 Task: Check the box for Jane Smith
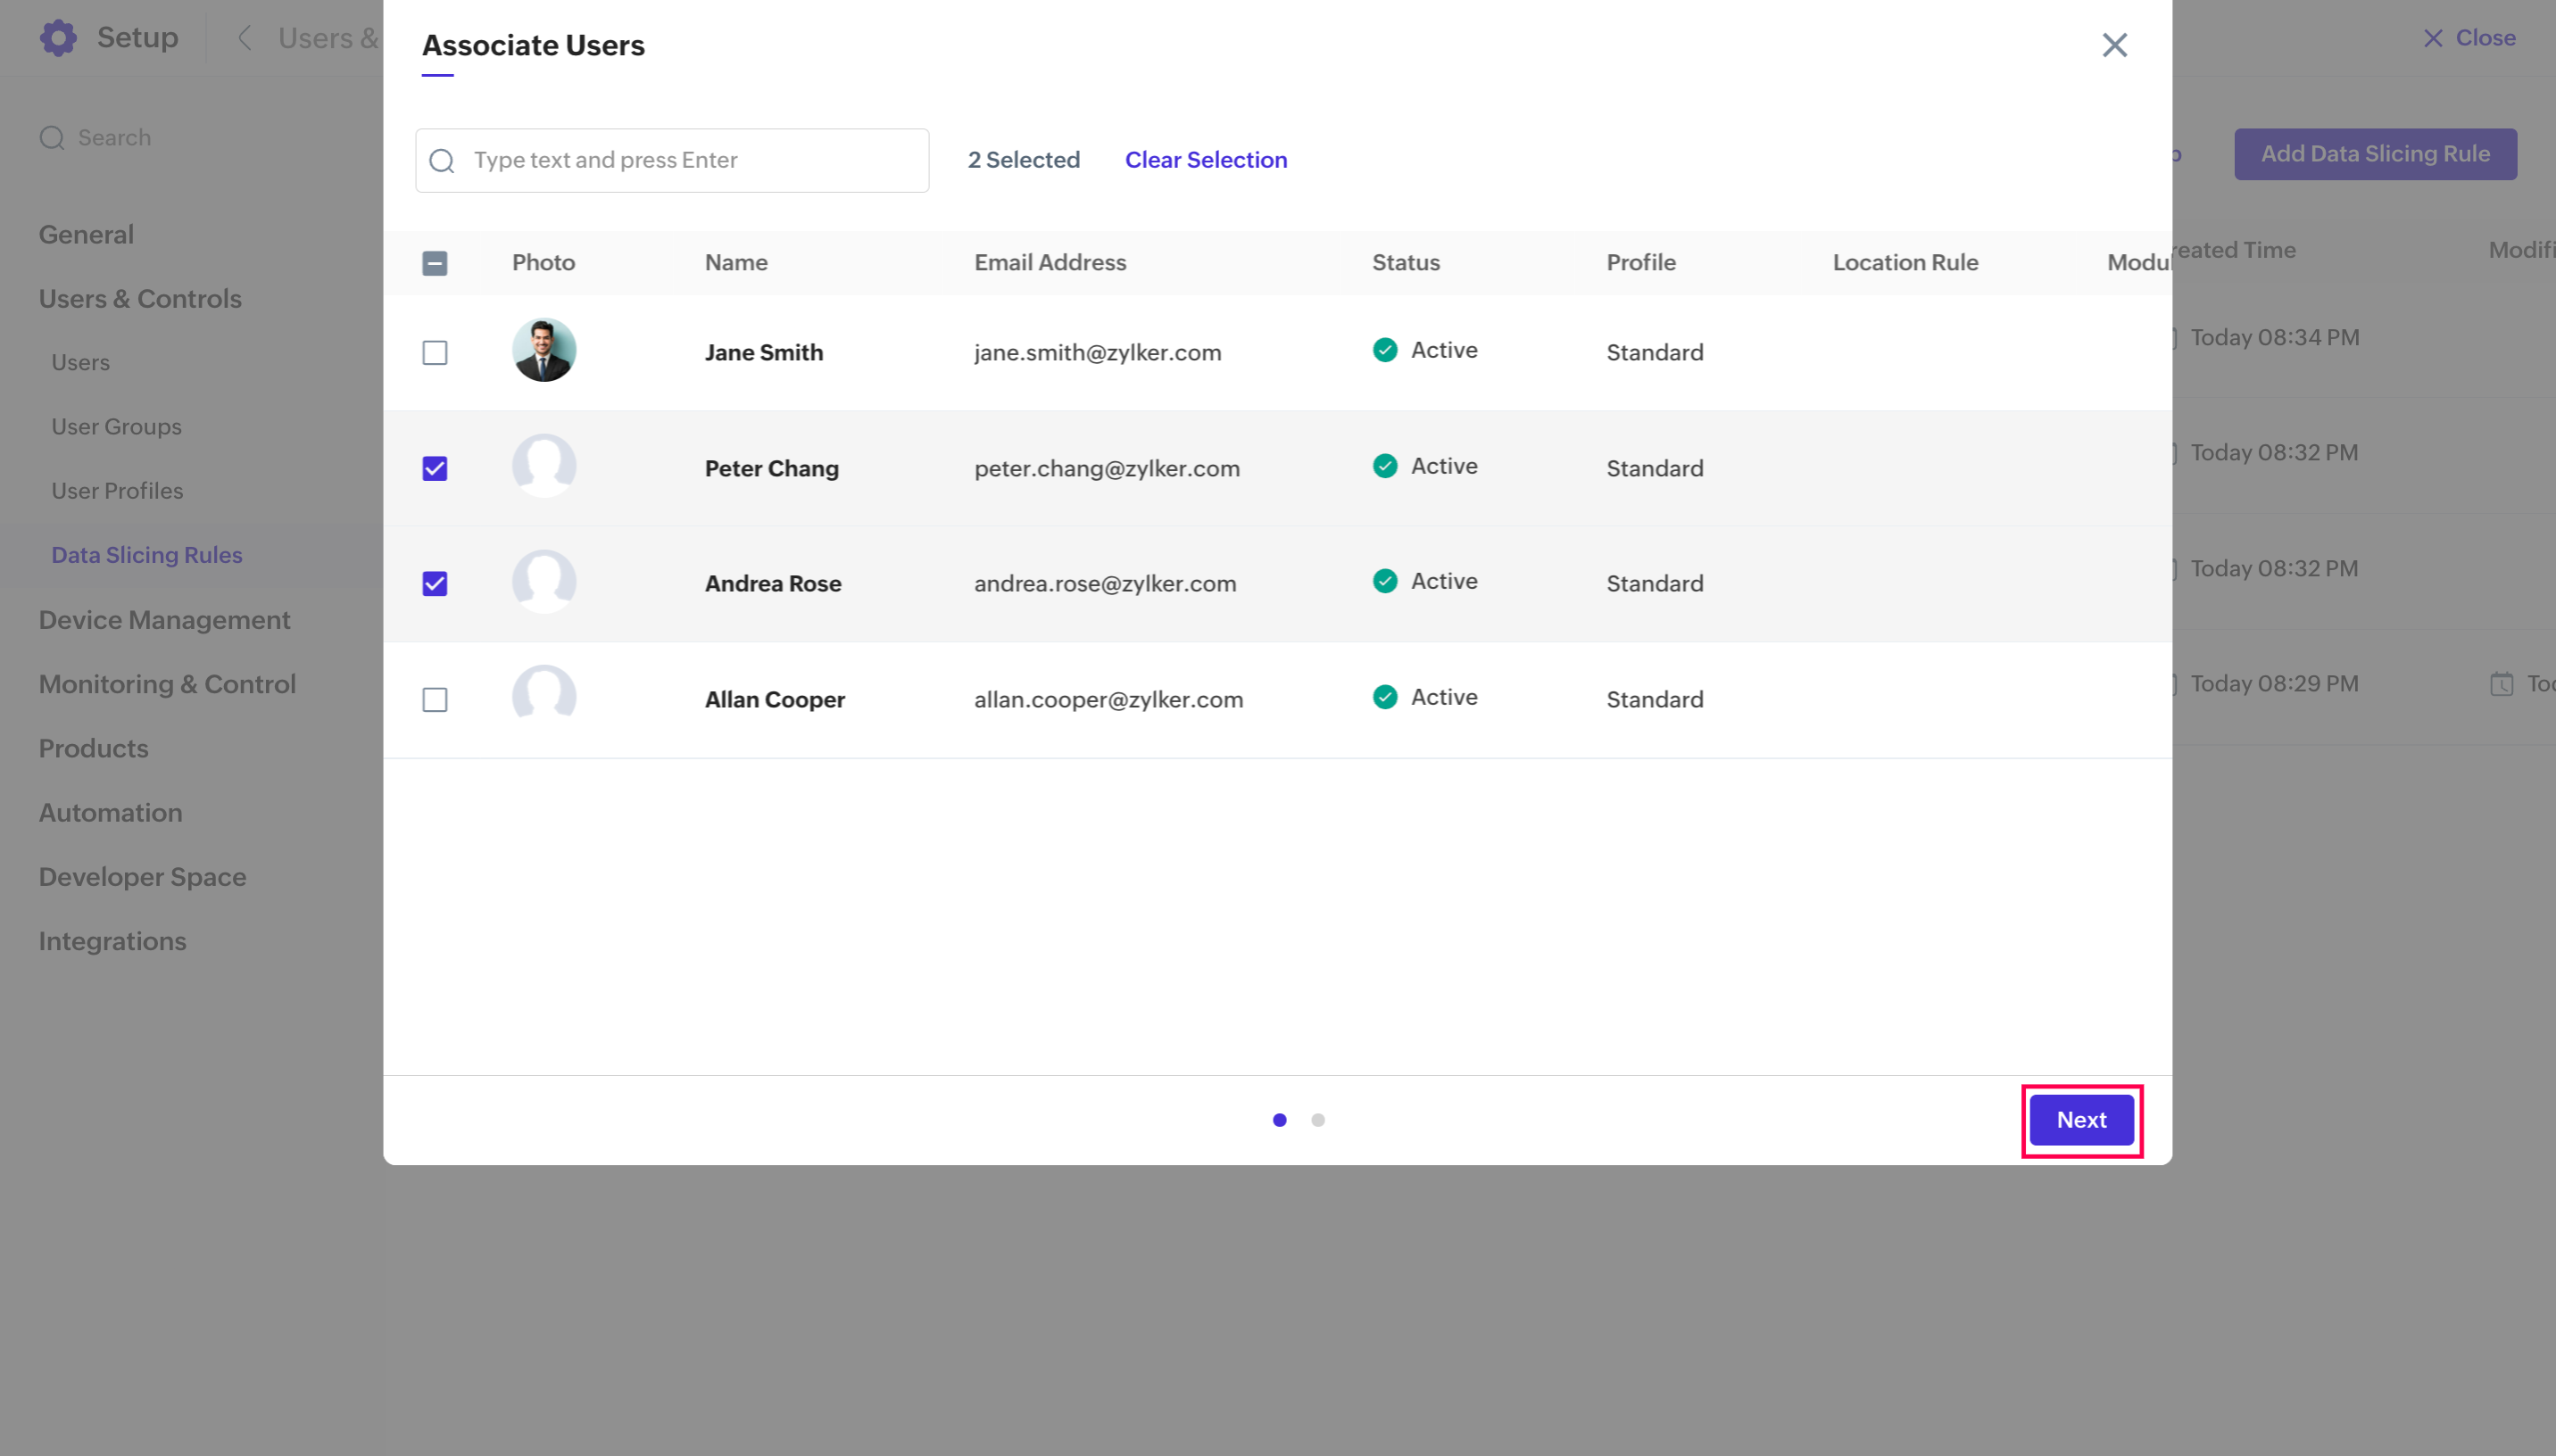435,353
